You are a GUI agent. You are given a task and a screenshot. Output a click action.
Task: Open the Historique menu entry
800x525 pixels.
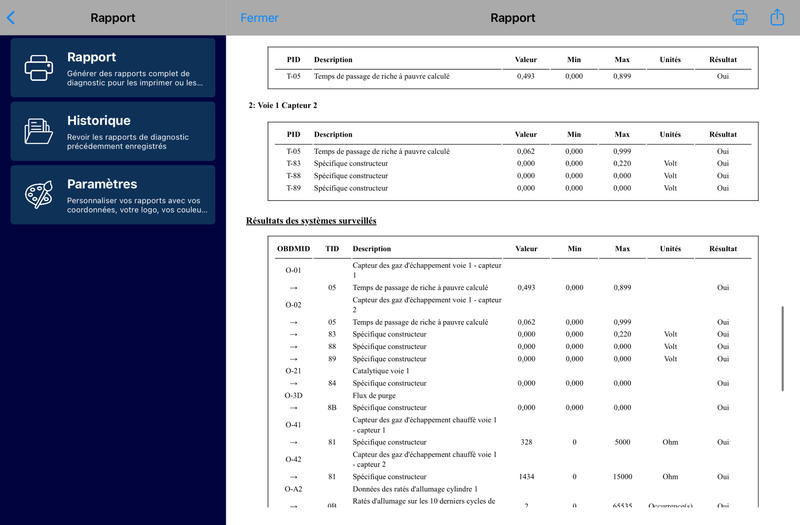pos(113,131)
